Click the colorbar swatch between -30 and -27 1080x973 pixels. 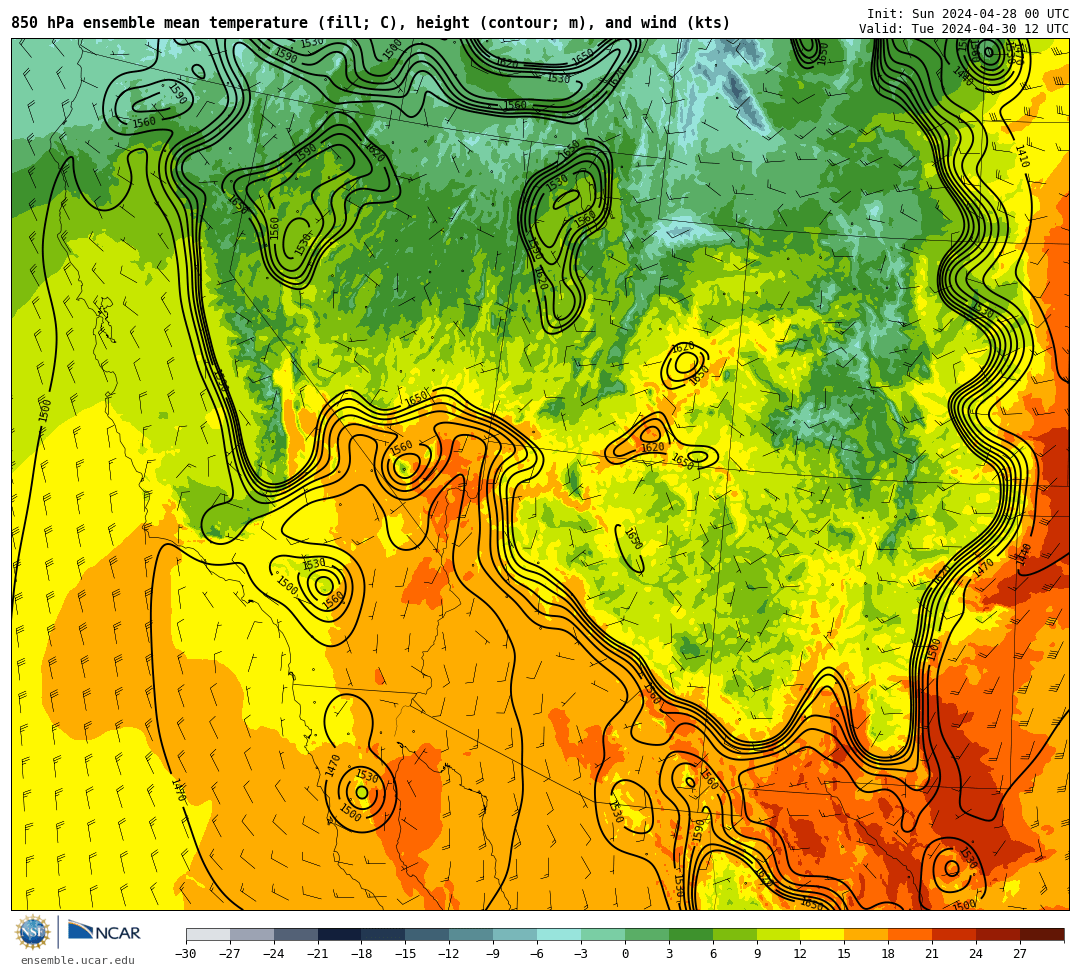click(x=208, y=934)
